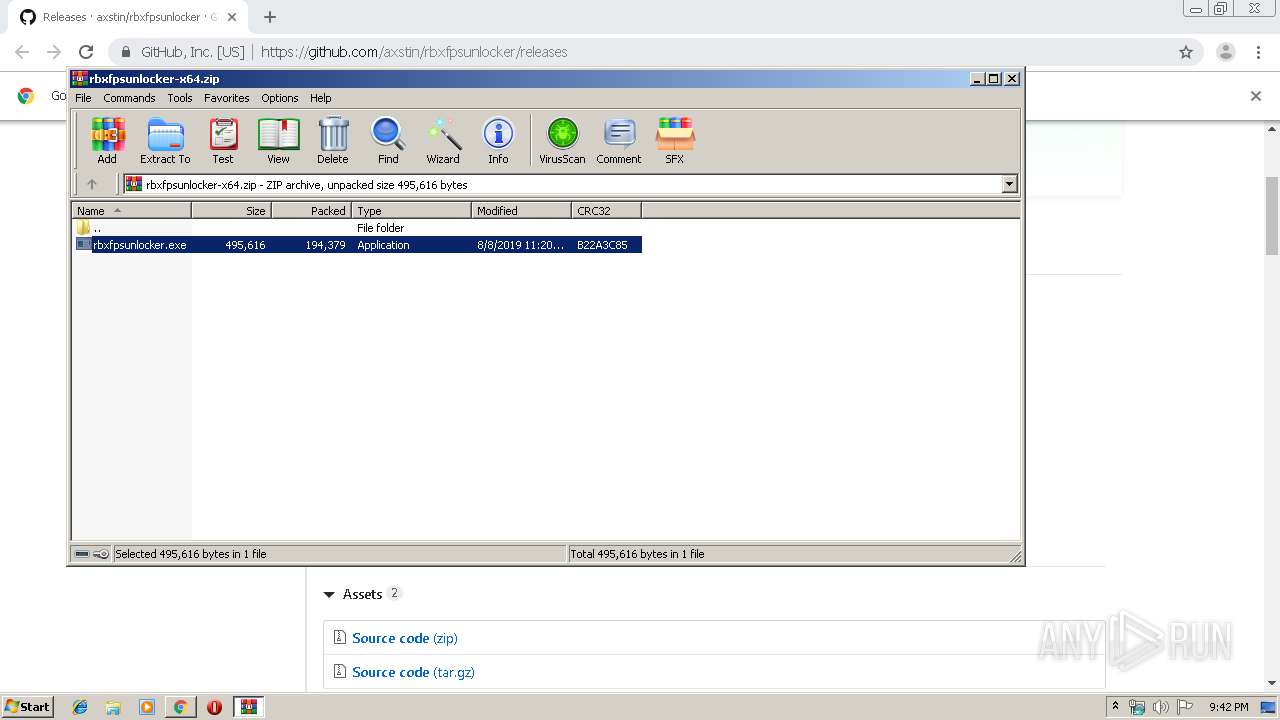Click the Action Center flag icon
The height and width of the screenshot is (720, 1280).
click(x=1184, y=707)
